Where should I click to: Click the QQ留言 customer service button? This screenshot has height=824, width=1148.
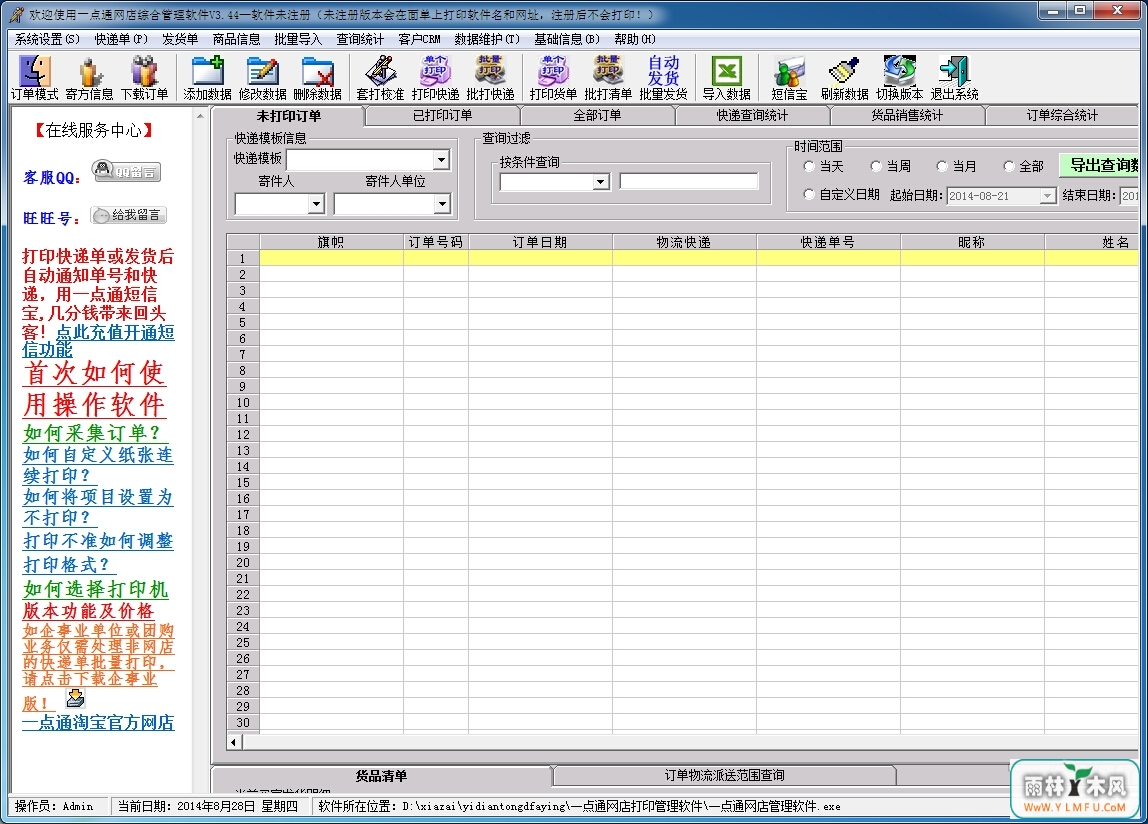tap(126, 171)
